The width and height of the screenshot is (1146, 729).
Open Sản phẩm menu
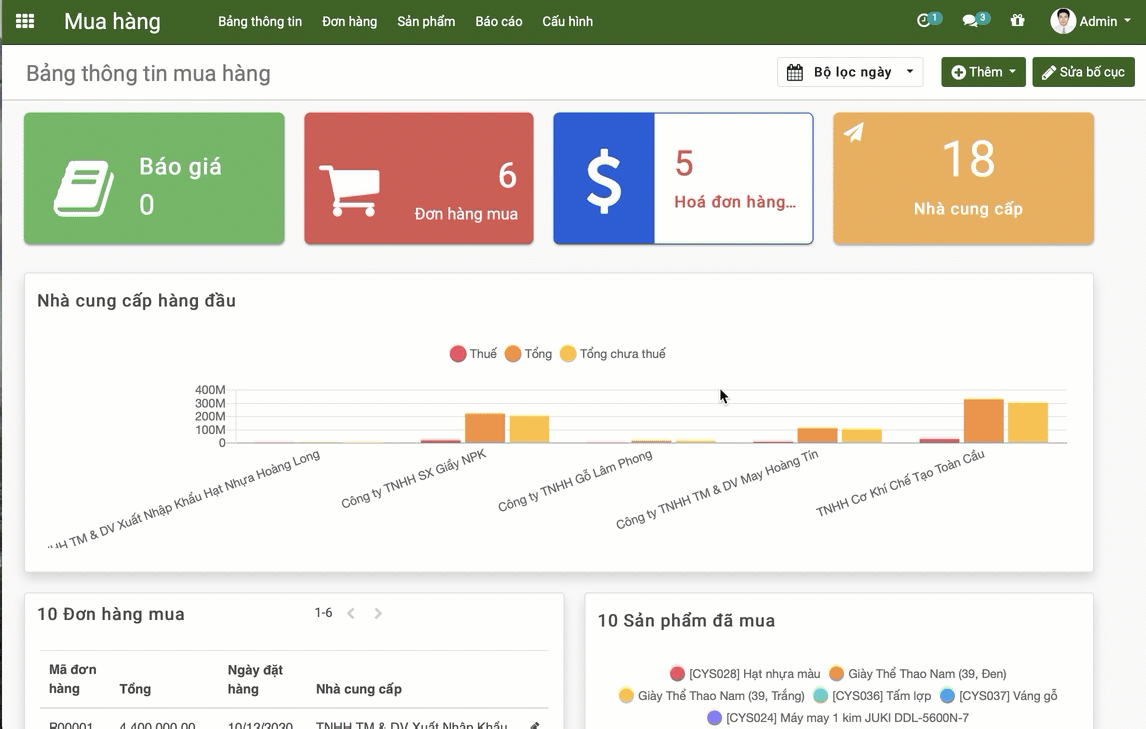pos(426,21)
